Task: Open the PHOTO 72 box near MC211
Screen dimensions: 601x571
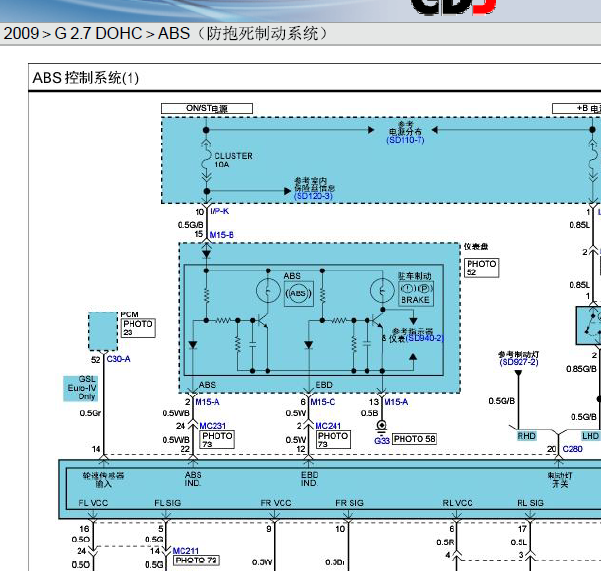Action: pyautogui.click(x=196, y=560)
